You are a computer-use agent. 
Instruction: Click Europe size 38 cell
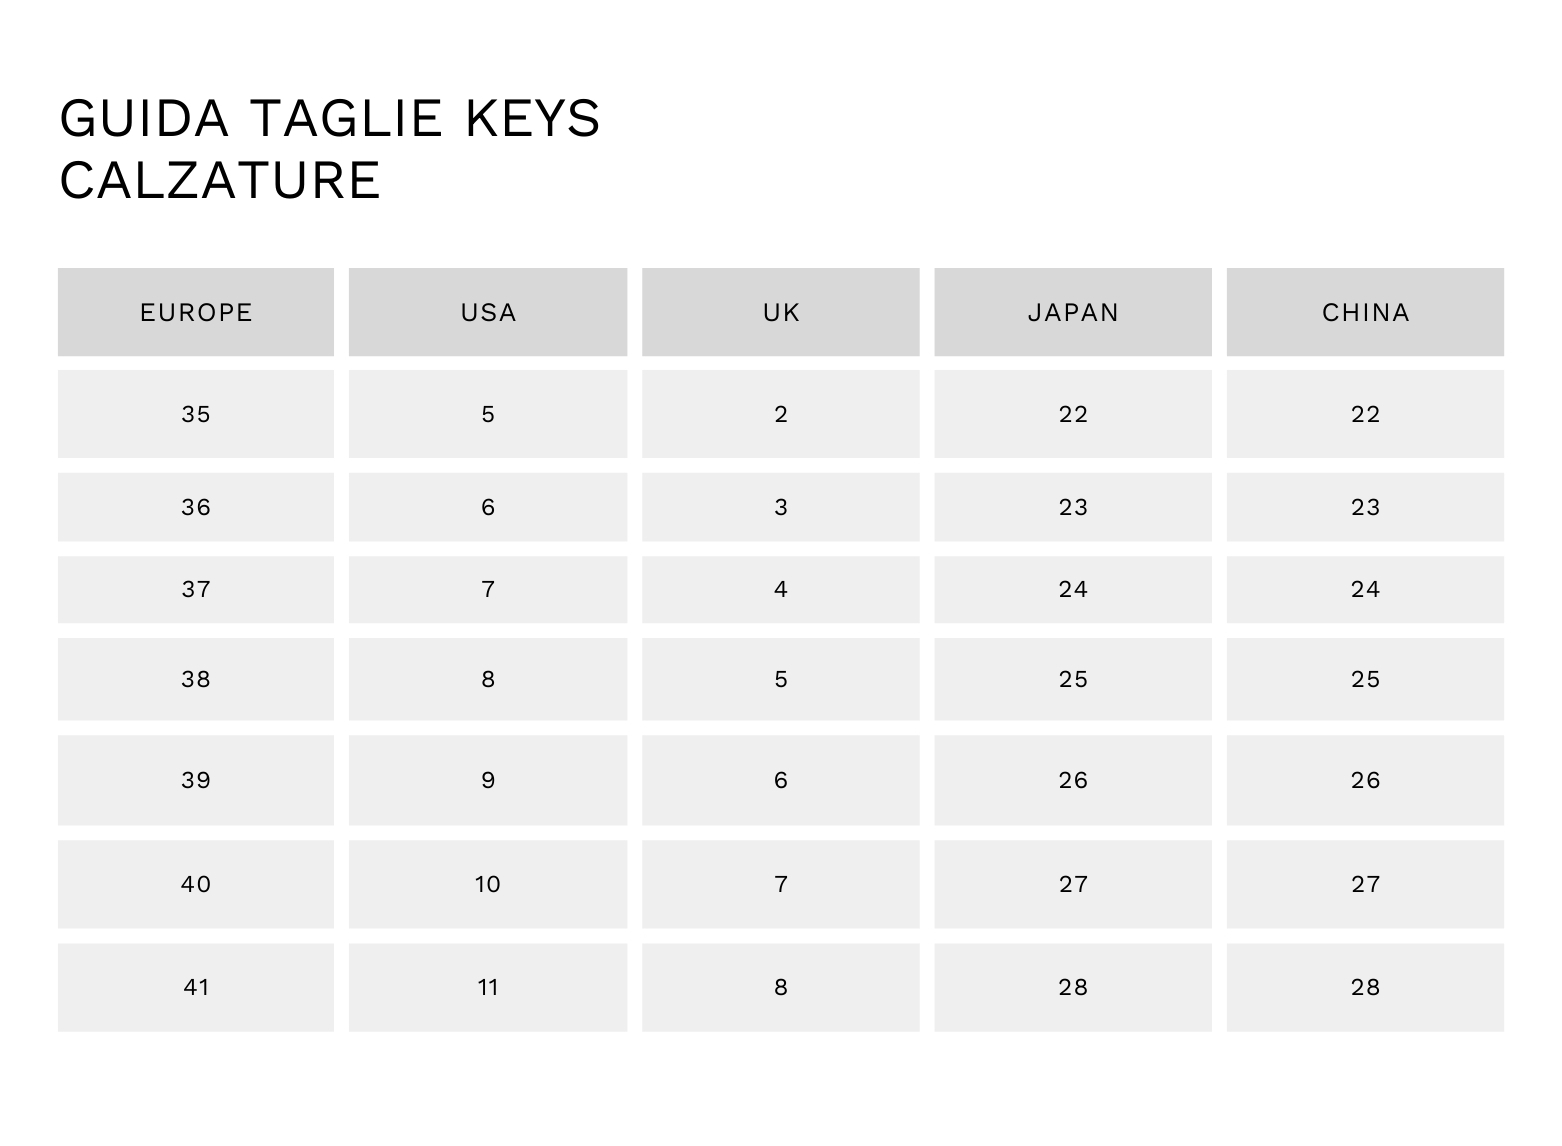coord(196,679)
